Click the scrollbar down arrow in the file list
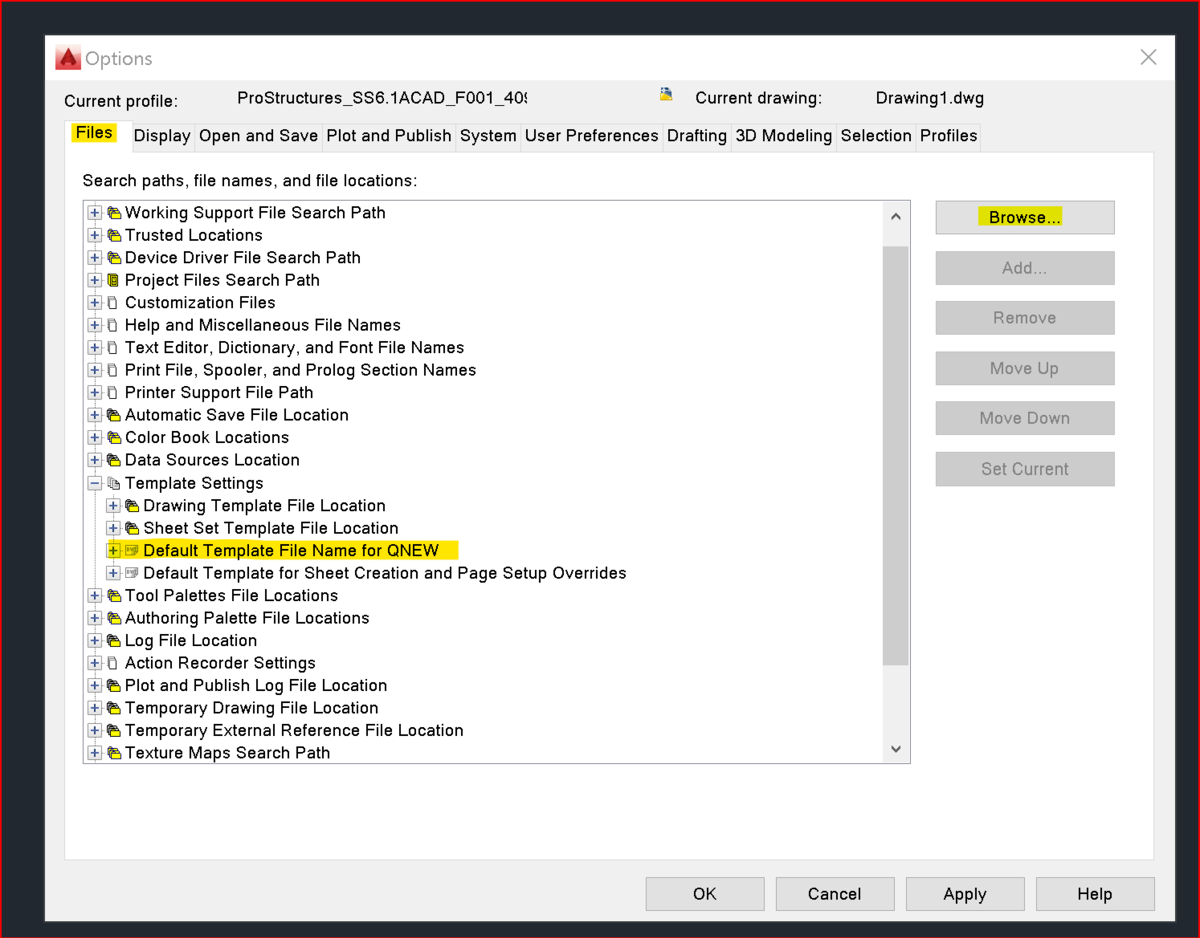Viewport: 1200px width, 939px height. click(896, 749)
